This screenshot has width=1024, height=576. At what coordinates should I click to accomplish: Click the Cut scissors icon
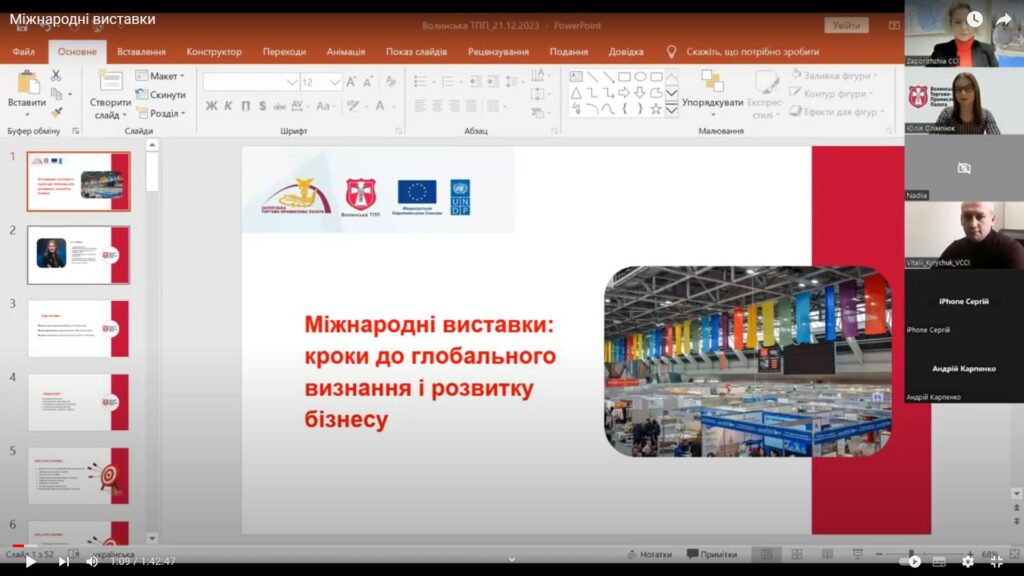click(56, 76)
